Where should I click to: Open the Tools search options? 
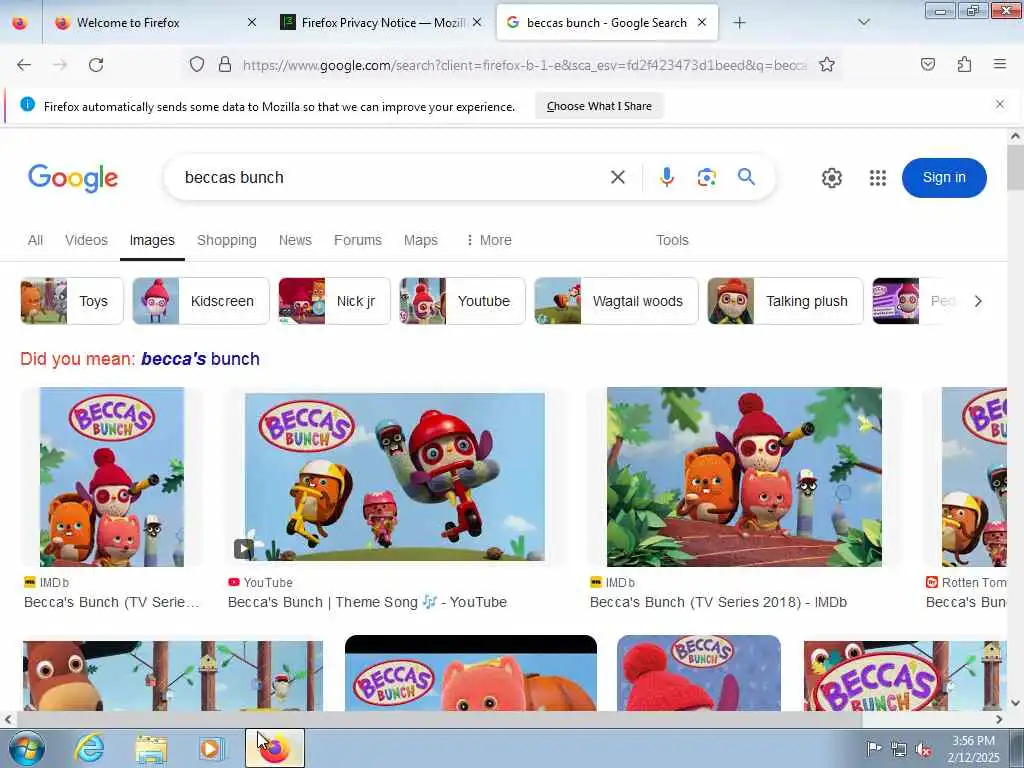pos(672,240)
